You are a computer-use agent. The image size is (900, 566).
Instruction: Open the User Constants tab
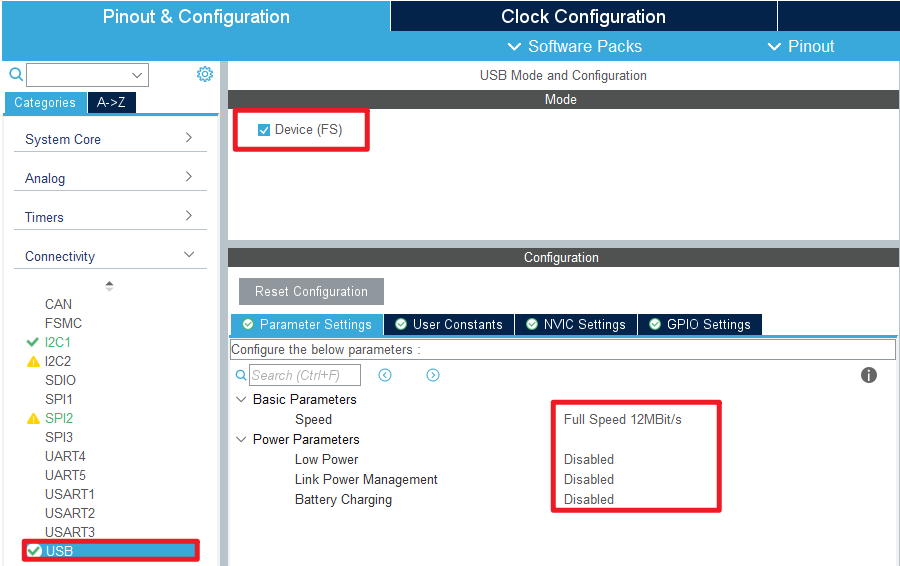tap(449, 324)
